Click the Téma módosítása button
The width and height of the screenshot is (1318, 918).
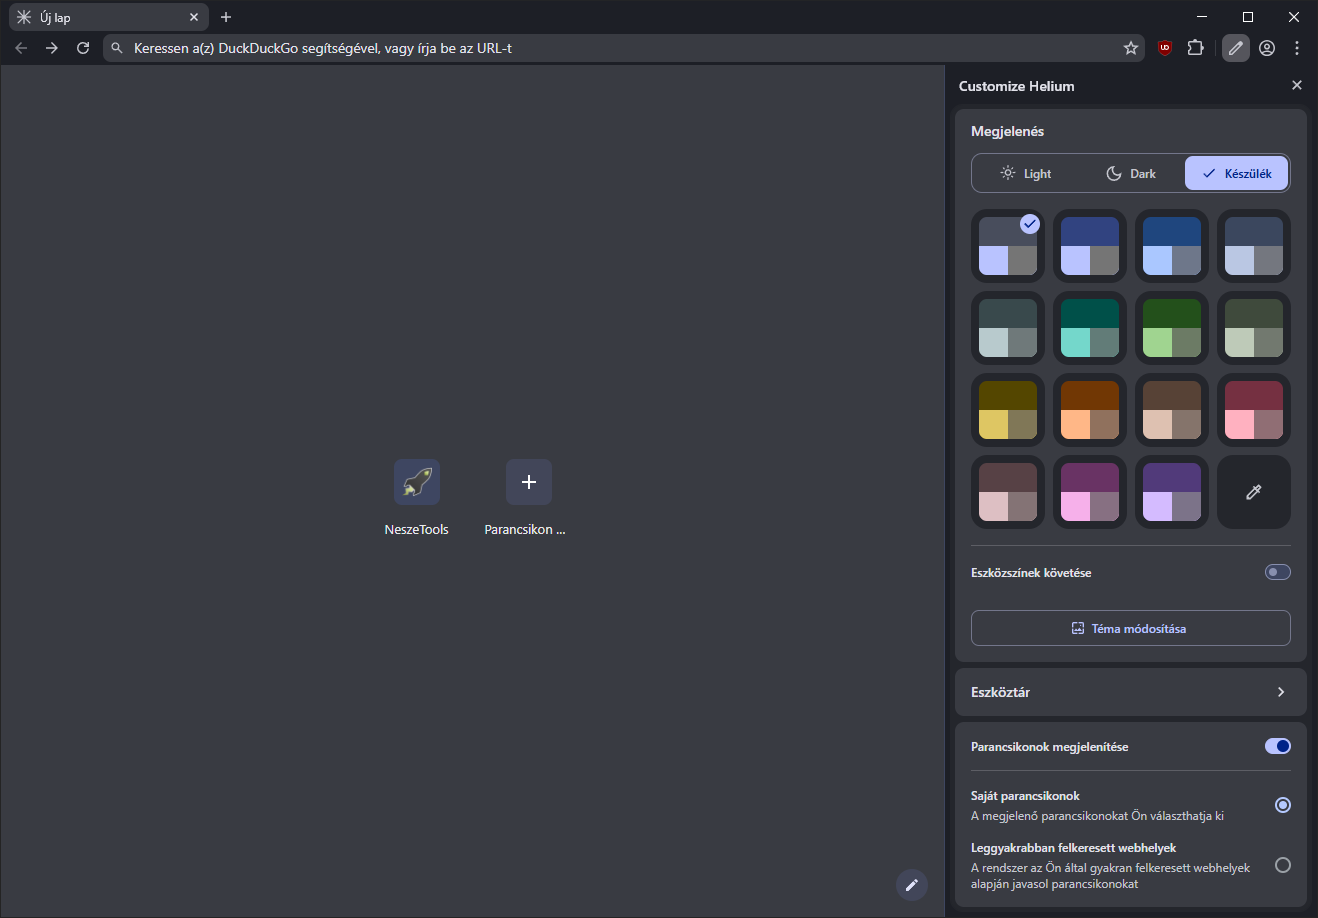pyautogui.click(x=1130, y=628)
